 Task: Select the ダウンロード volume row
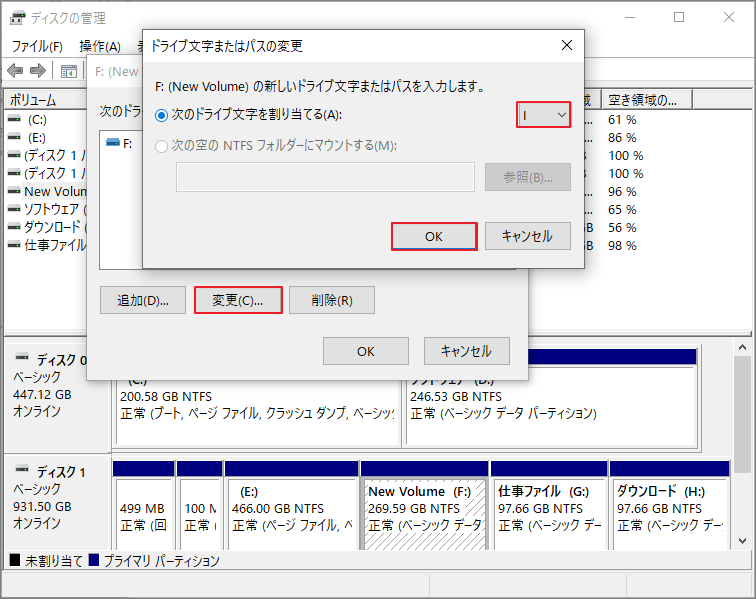(x=47, y=227)
